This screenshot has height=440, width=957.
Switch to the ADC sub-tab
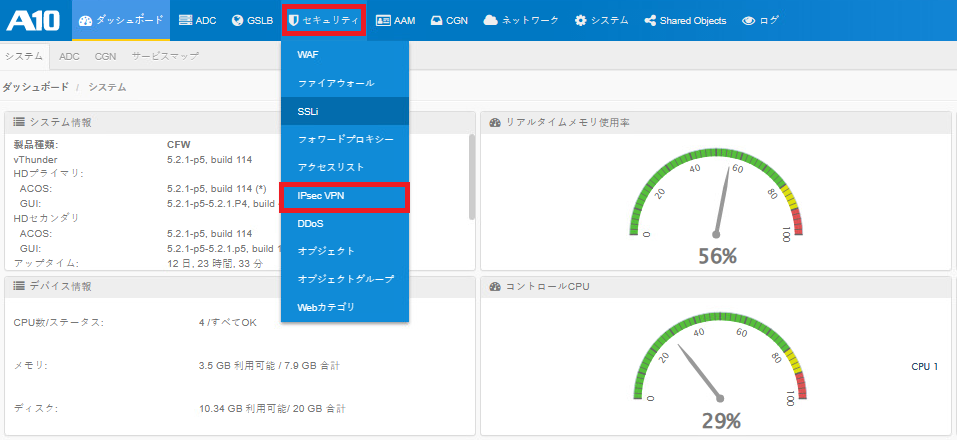69,56
